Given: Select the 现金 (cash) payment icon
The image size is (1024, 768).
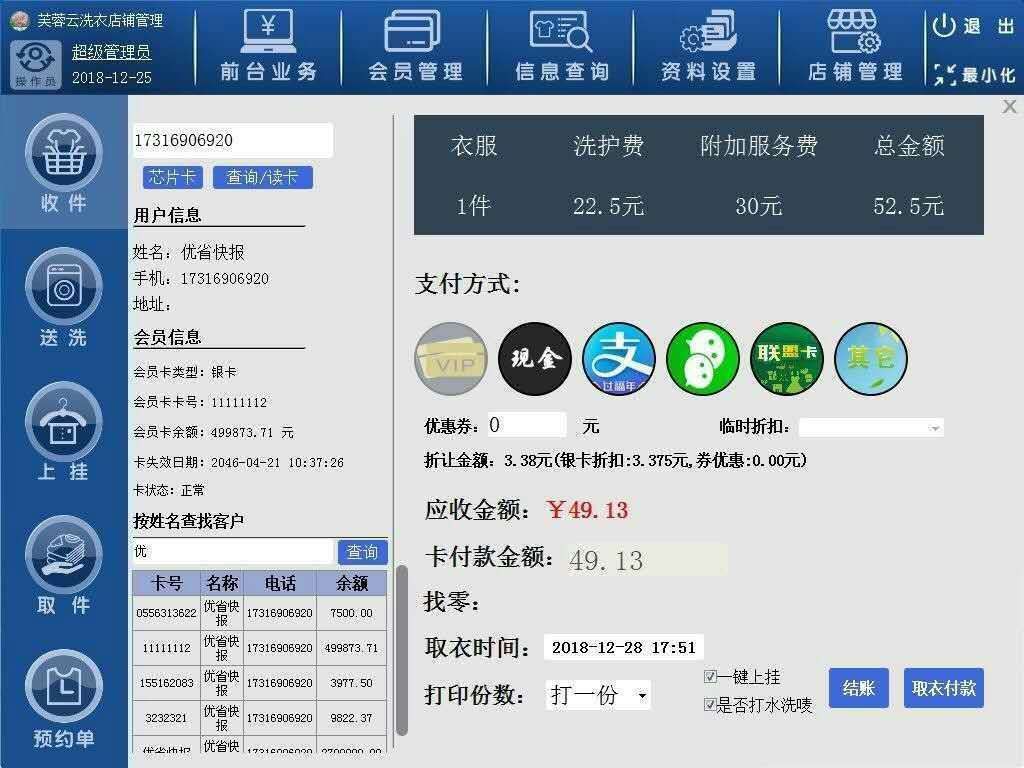Looking at the screenshot, I should pos(535,359).
